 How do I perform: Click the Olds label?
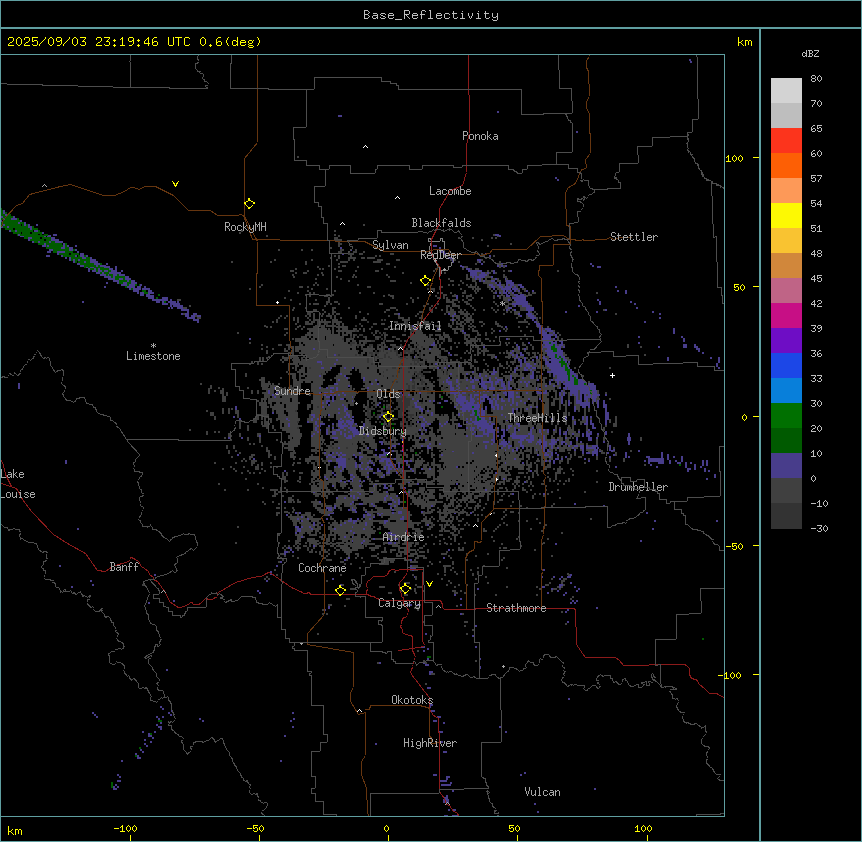(388, 394)
